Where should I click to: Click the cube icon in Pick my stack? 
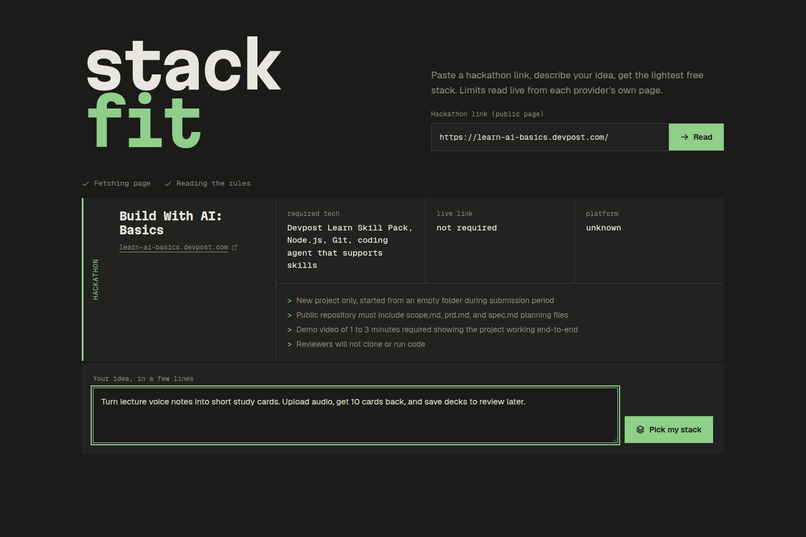click(640, 430)
